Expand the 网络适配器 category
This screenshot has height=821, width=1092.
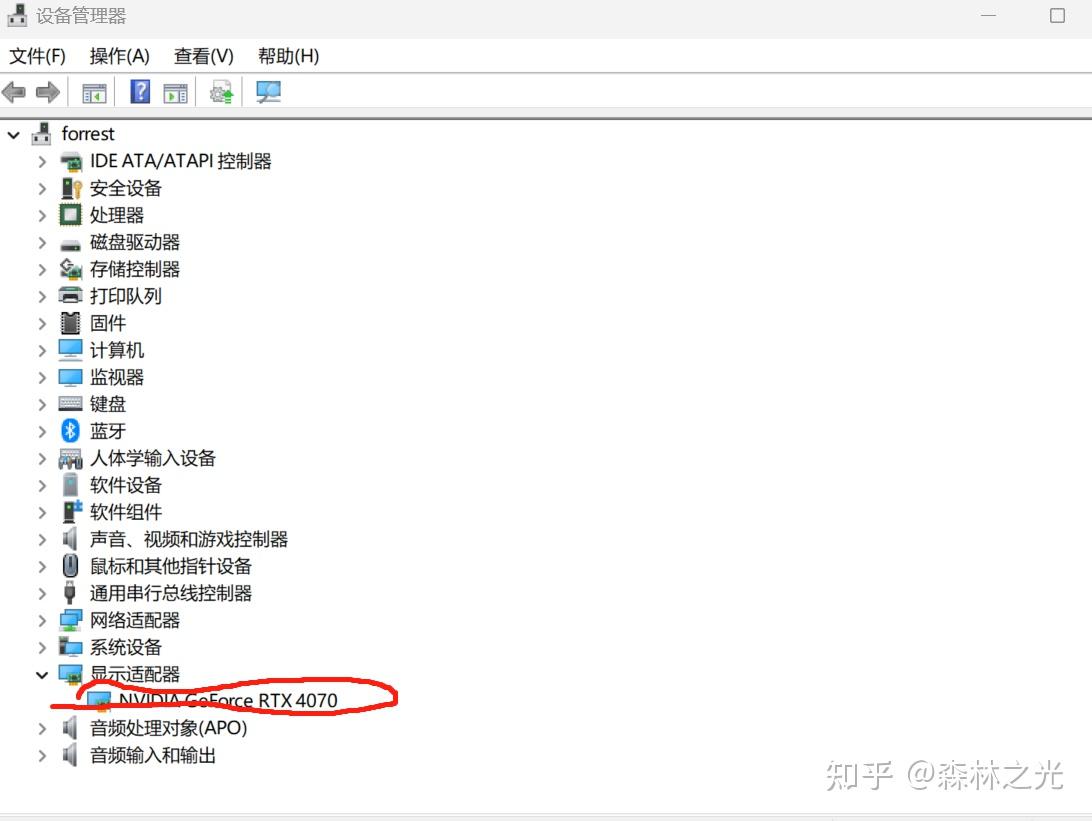(x=41, y=620)
